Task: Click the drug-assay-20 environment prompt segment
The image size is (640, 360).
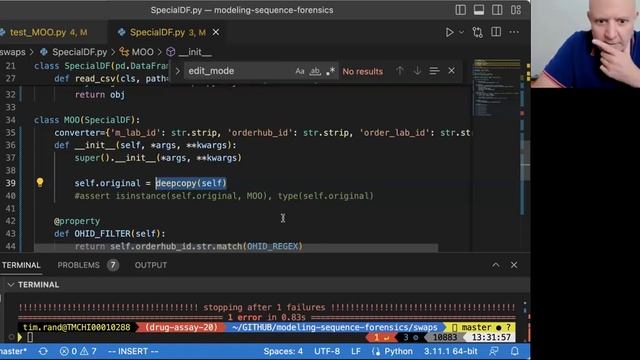Action: click(x=181, y=327)
